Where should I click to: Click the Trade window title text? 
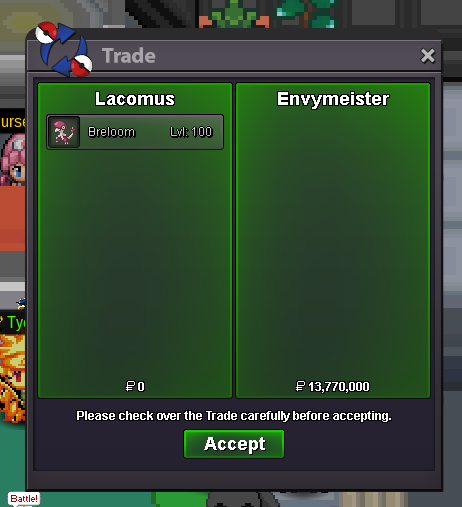coord(129,56)
